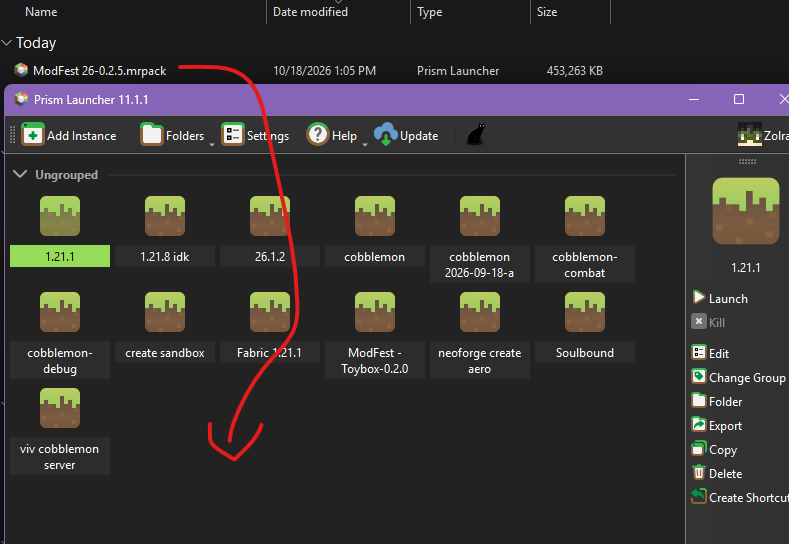Click the Add Instance toolbar button
Viewport: 789px width, 544px height.
pos(69,135)
